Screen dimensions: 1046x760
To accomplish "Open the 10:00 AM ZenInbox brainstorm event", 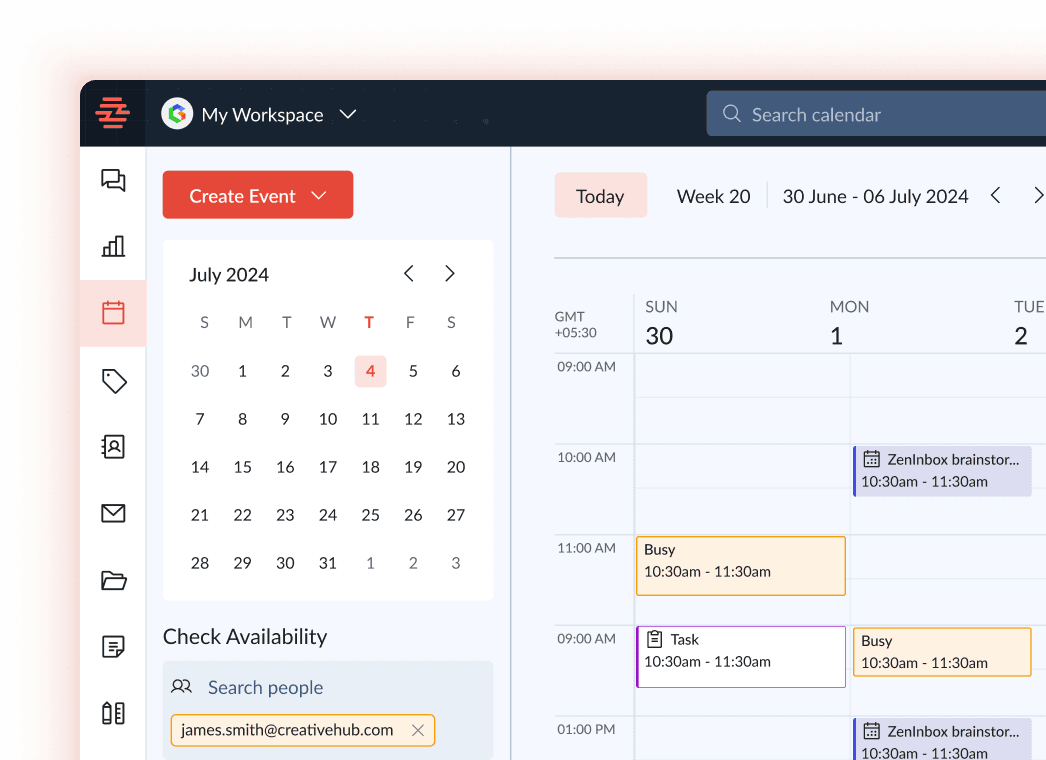I will 943,471.
